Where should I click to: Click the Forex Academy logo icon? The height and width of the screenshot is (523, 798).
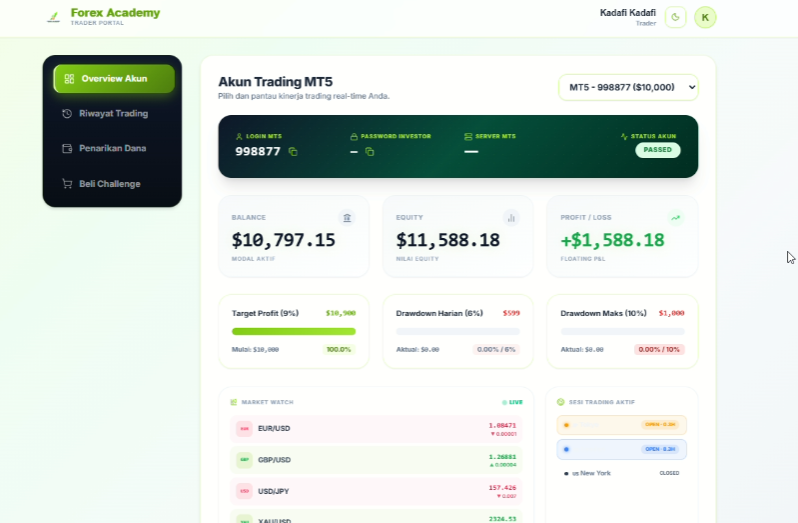[53, 17]
